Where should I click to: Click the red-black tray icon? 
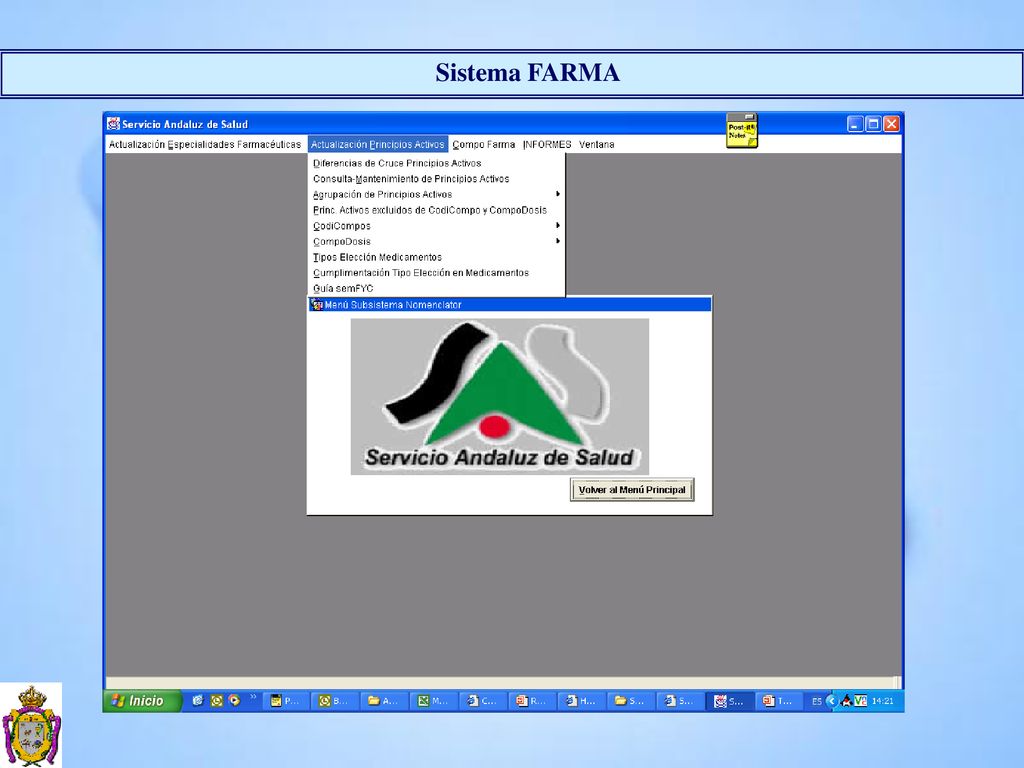(846, 701)
